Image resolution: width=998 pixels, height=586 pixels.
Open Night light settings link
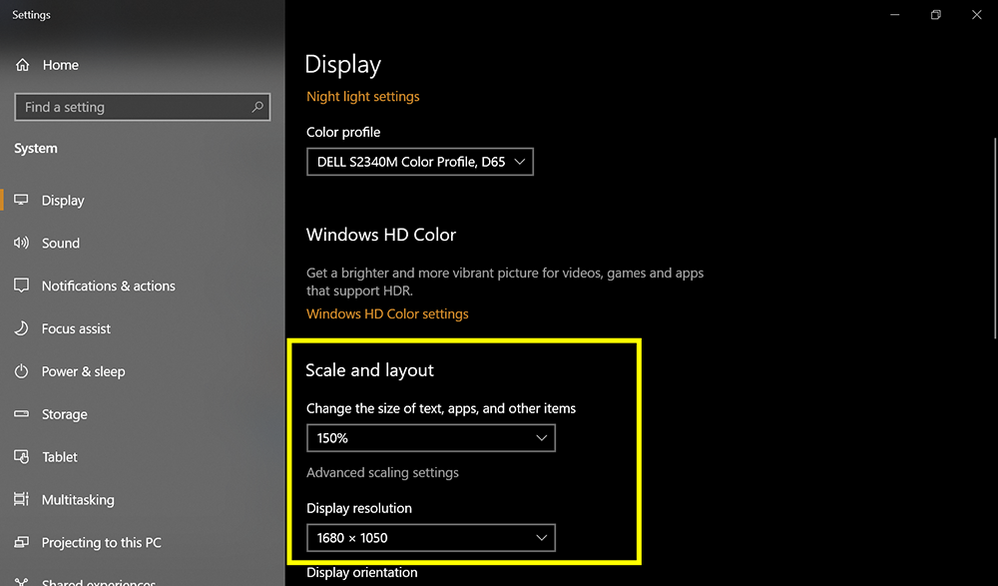(363, 97)
